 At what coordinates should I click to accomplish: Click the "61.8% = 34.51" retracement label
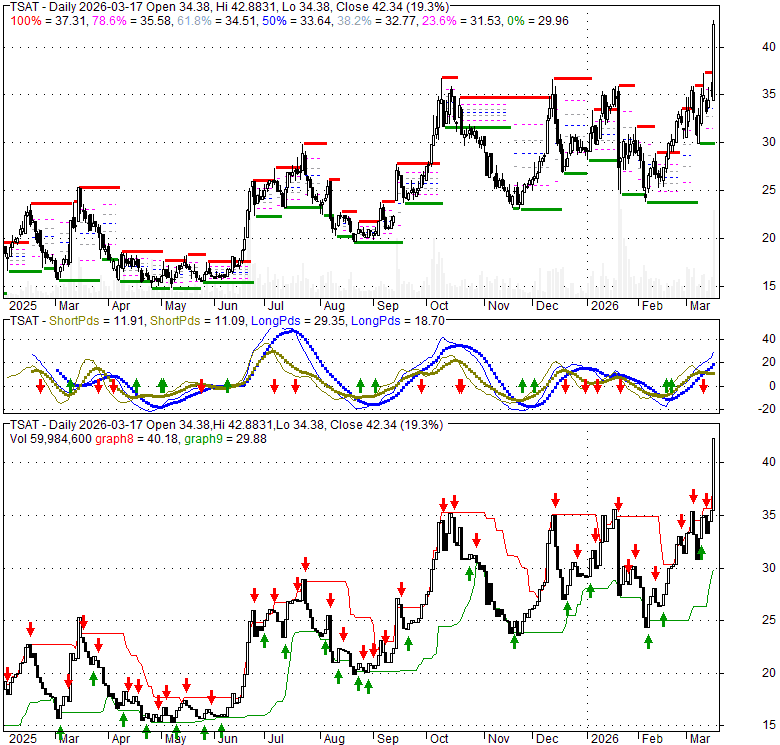pos(217,21)
